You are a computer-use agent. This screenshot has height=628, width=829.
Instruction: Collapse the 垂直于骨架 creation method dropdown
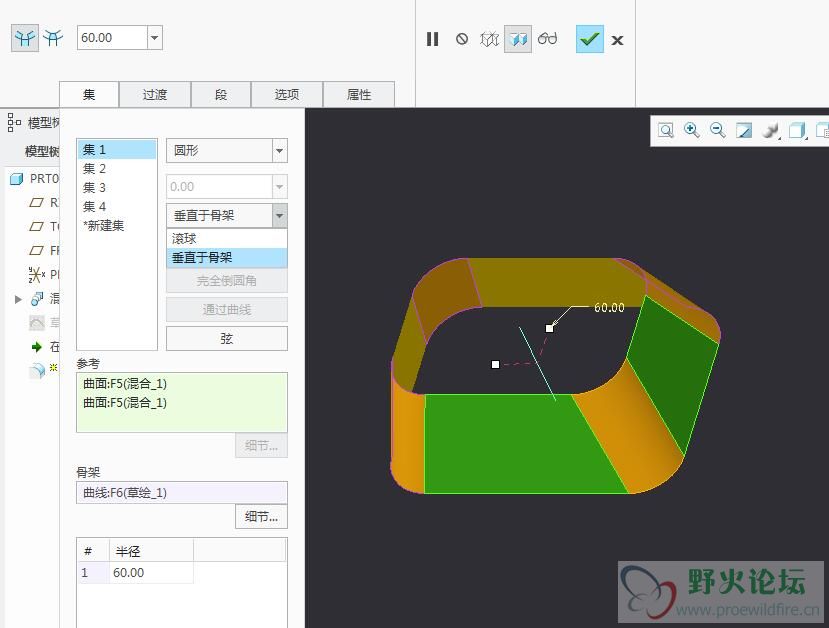pos(280,216)
